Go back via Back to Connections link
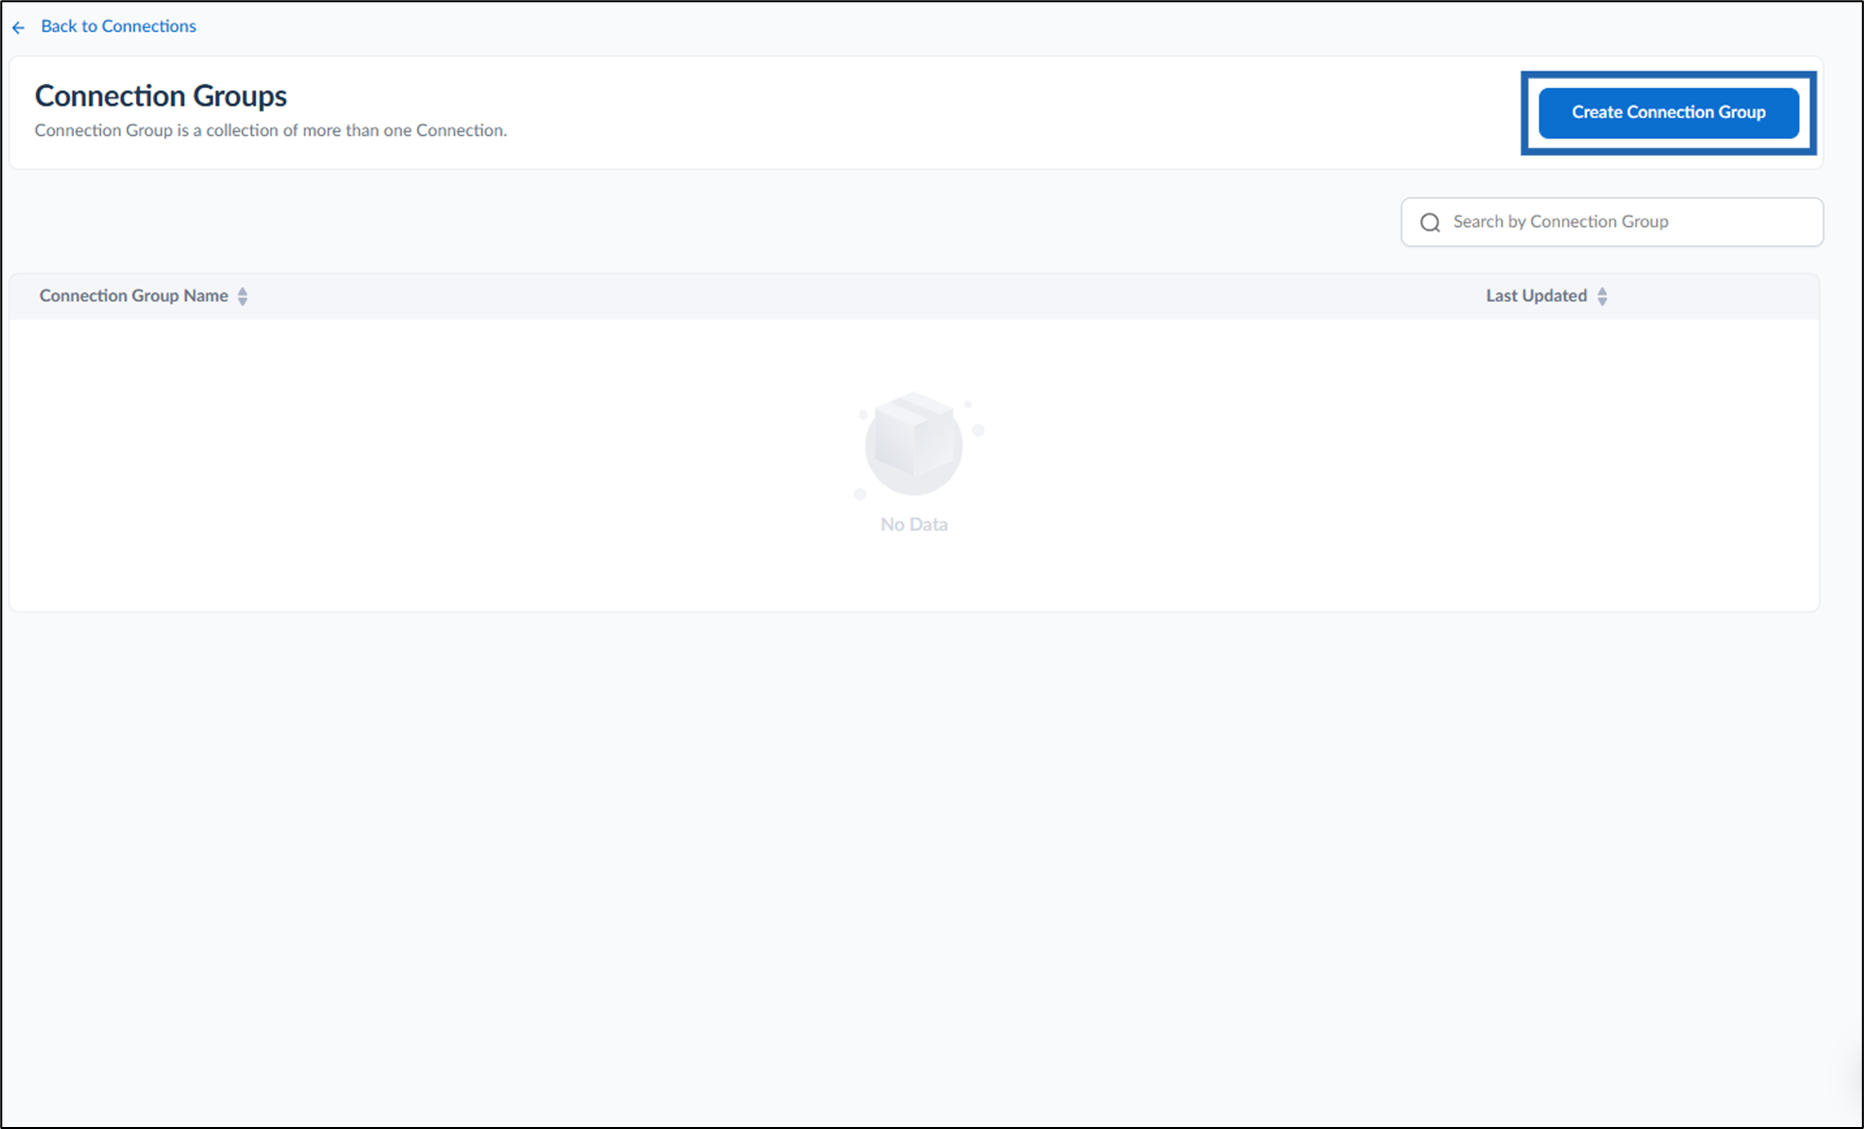This screenshot has width=1864, height=1129. tap(118, 26)
